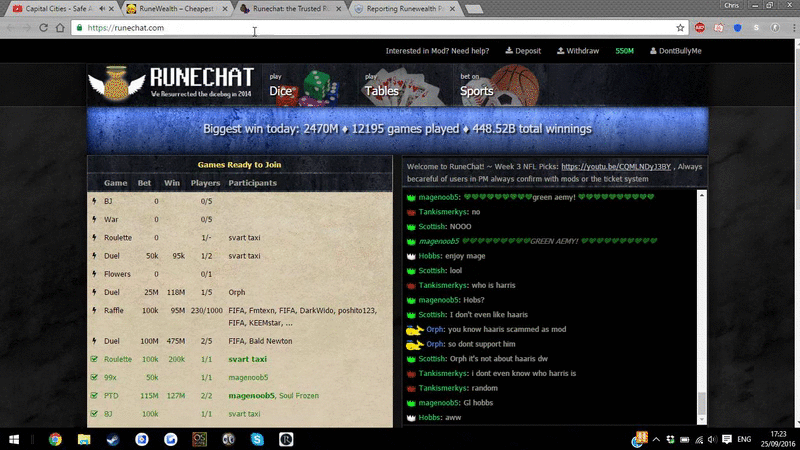Click the 'svart taxi' 50k Duel row
This screenshot has height=450, width=800.
pos(240,256)
